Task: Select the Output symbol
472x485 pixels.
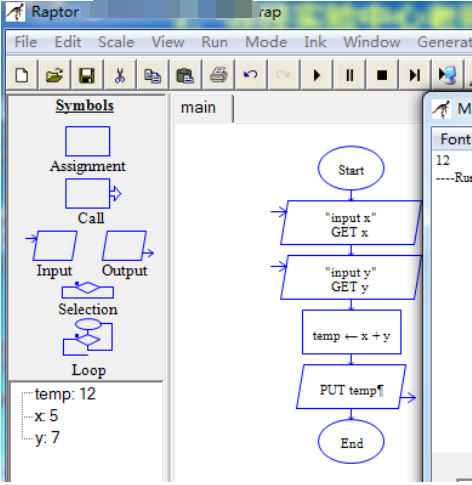Action: coord(127,246)
